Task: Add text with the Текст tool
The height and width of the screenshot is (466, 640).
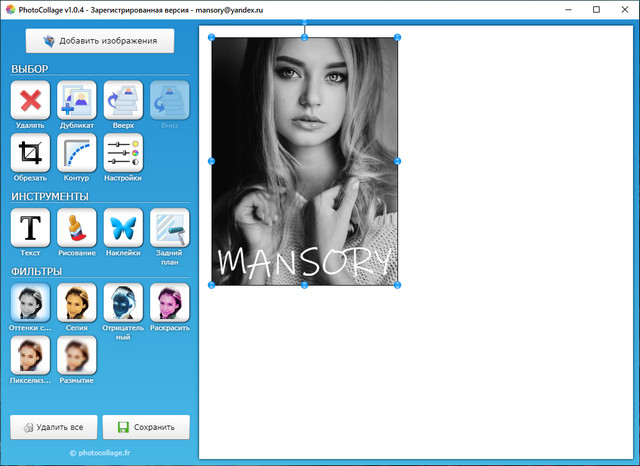Action: click(30, 228)
